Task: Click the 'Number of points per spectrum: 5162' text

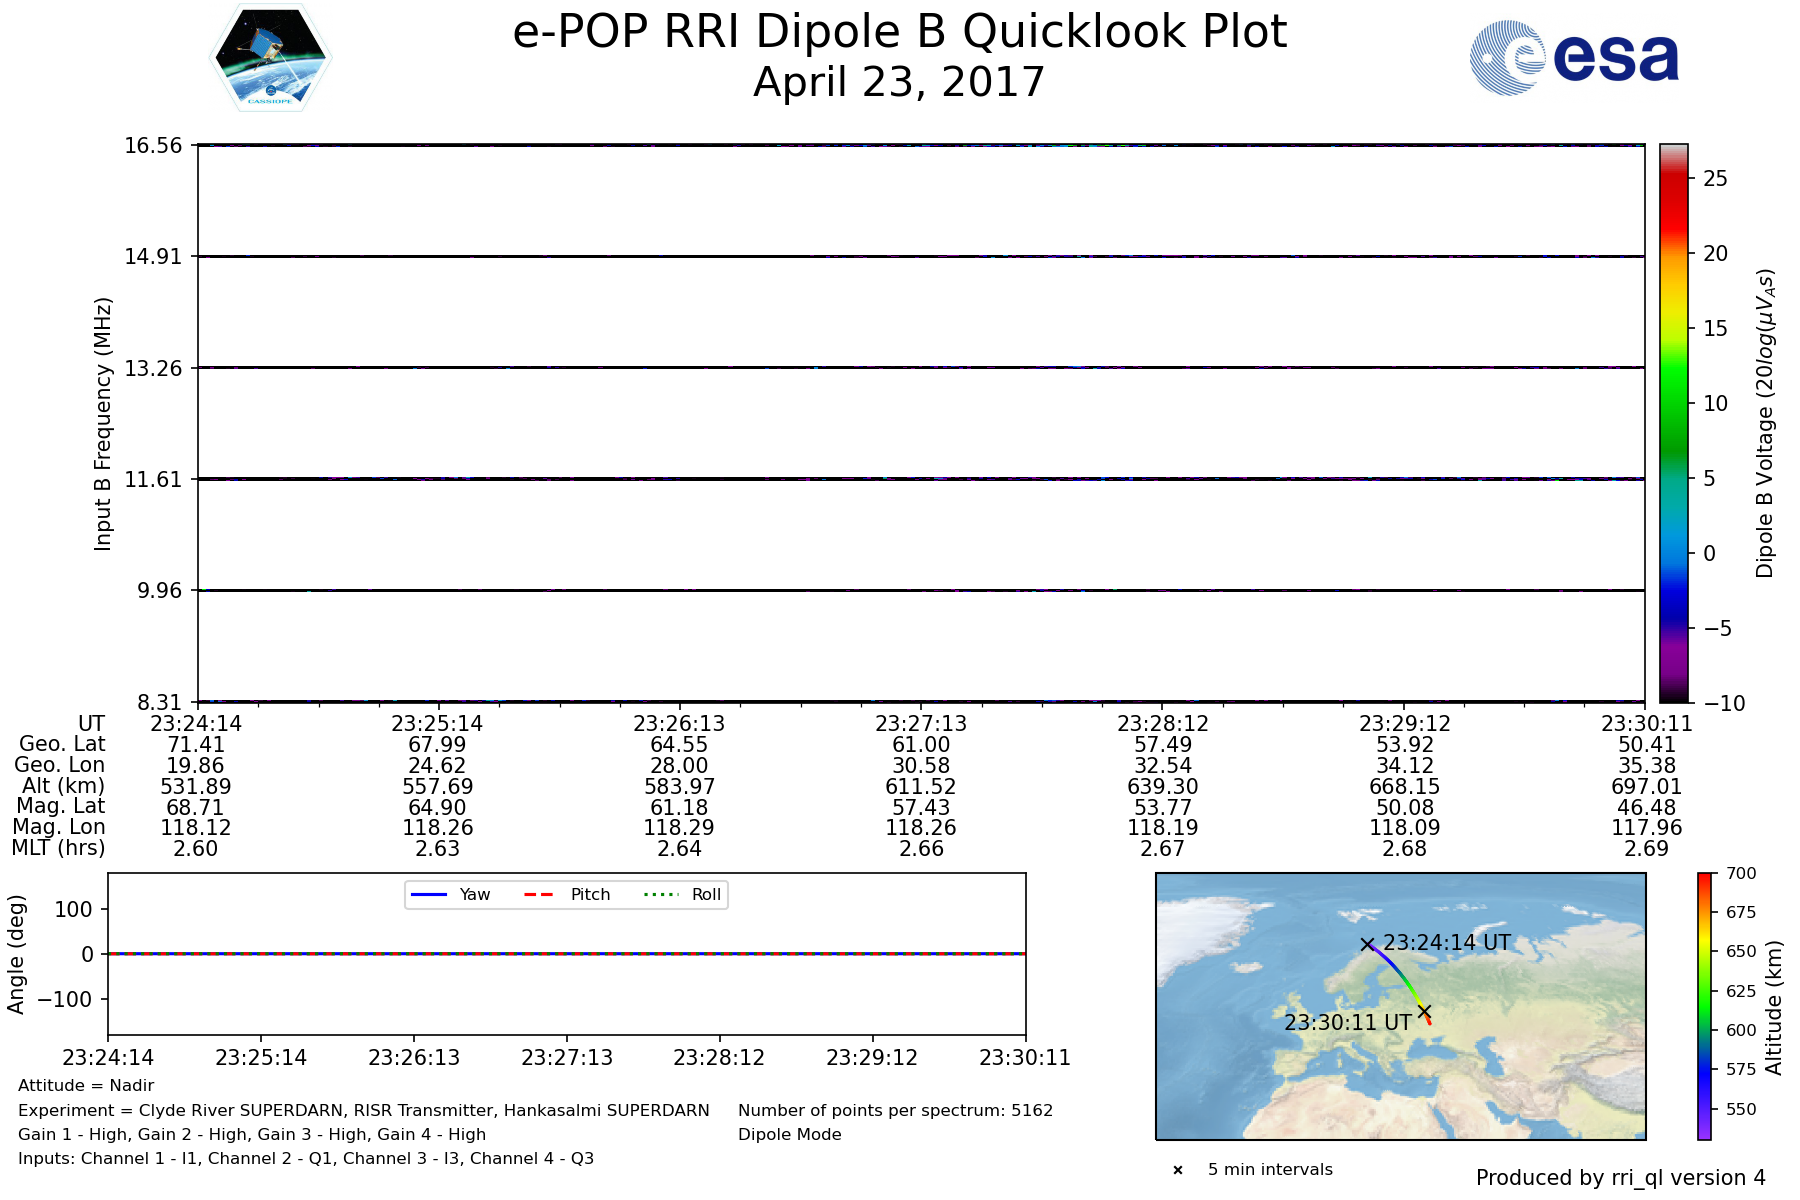Action: click(x=895, y=1111)
